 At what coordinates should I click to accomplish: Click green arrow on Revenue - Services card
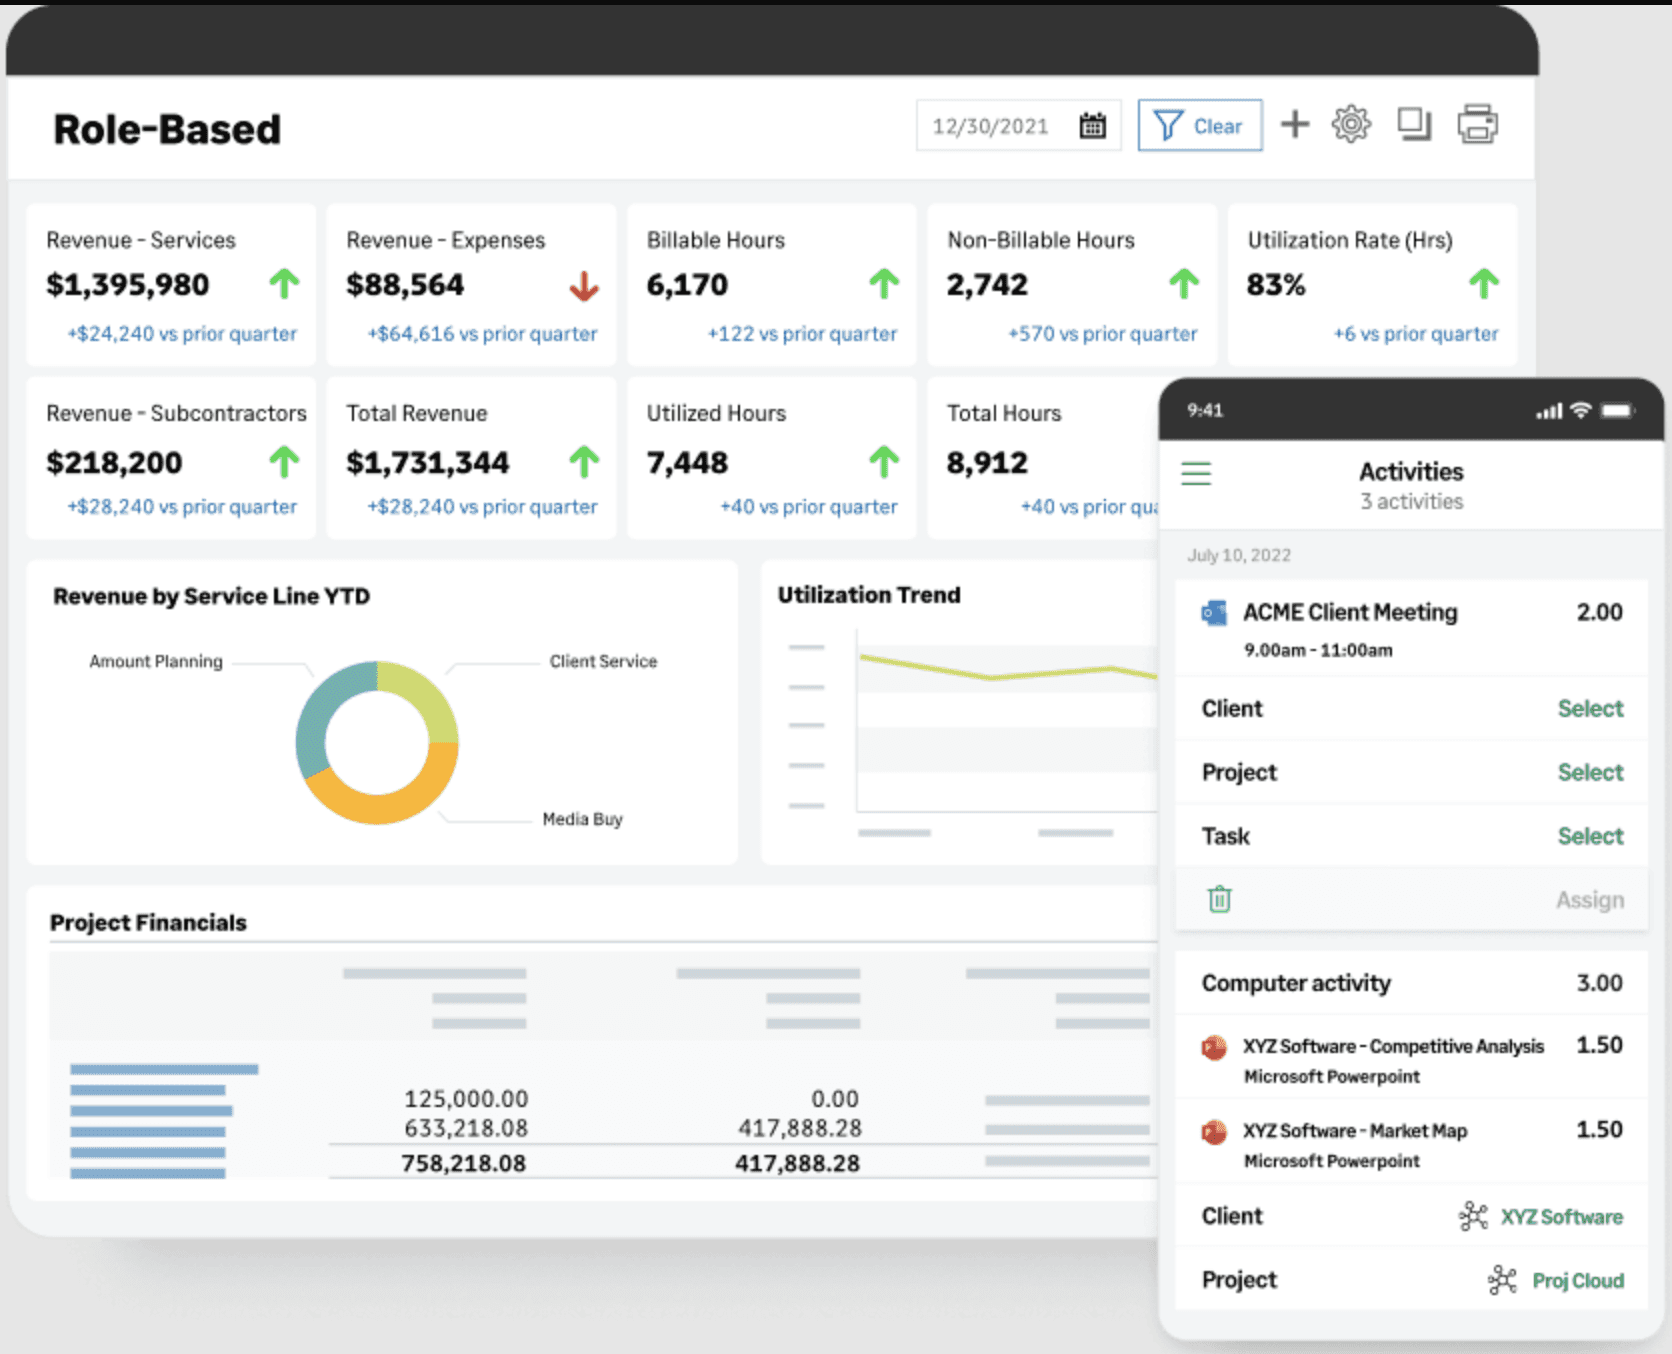(284, 284)
